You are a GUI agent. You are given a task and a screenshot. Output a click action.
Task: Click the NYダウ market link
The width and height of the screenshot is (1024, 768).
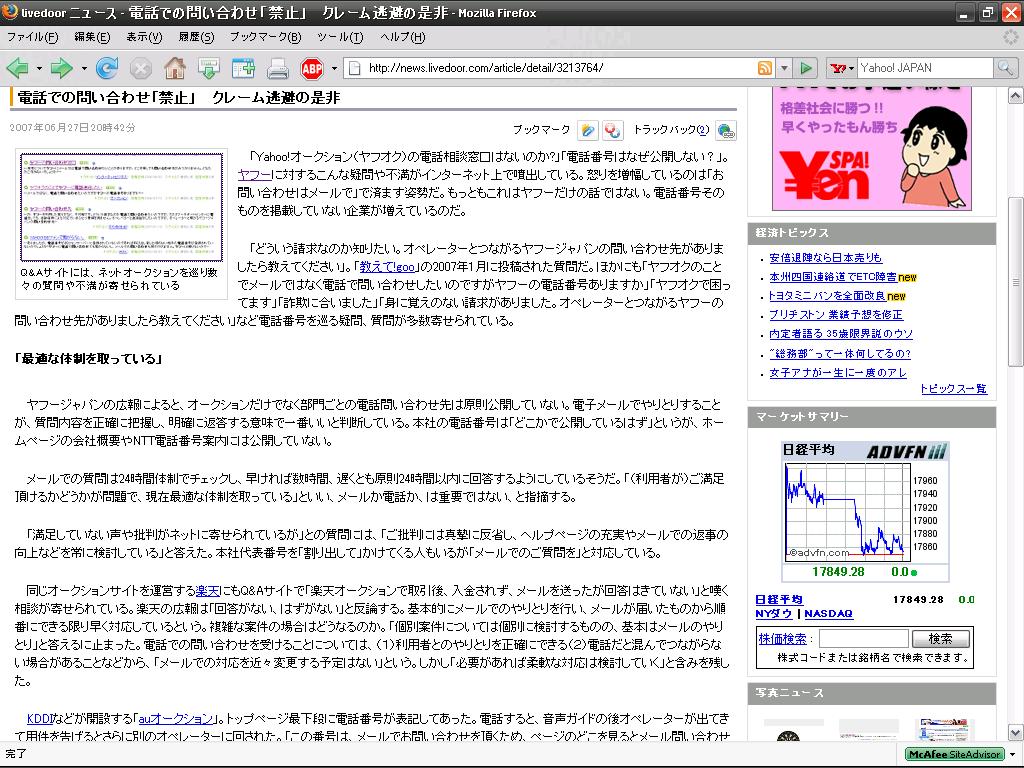(774, 614)
